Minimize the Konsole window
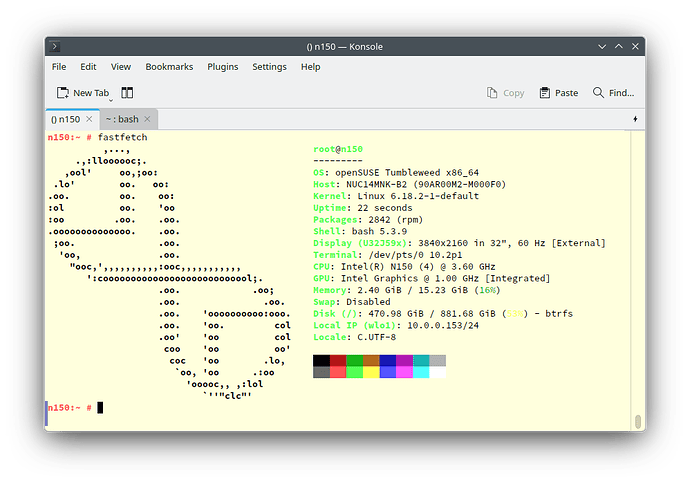 pyautogui.click(x=602, y=47)
